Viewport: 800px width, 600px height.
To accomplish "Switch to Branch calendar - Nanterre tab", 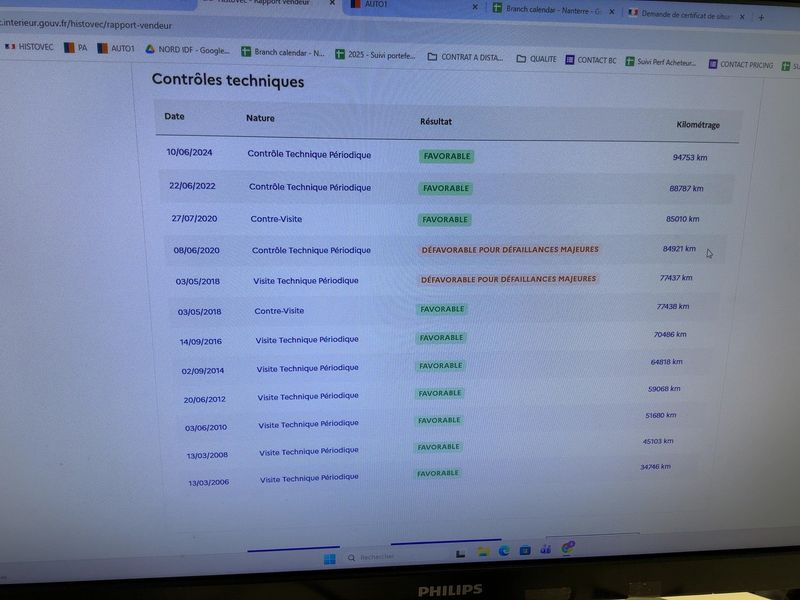I will coord(548,10).
